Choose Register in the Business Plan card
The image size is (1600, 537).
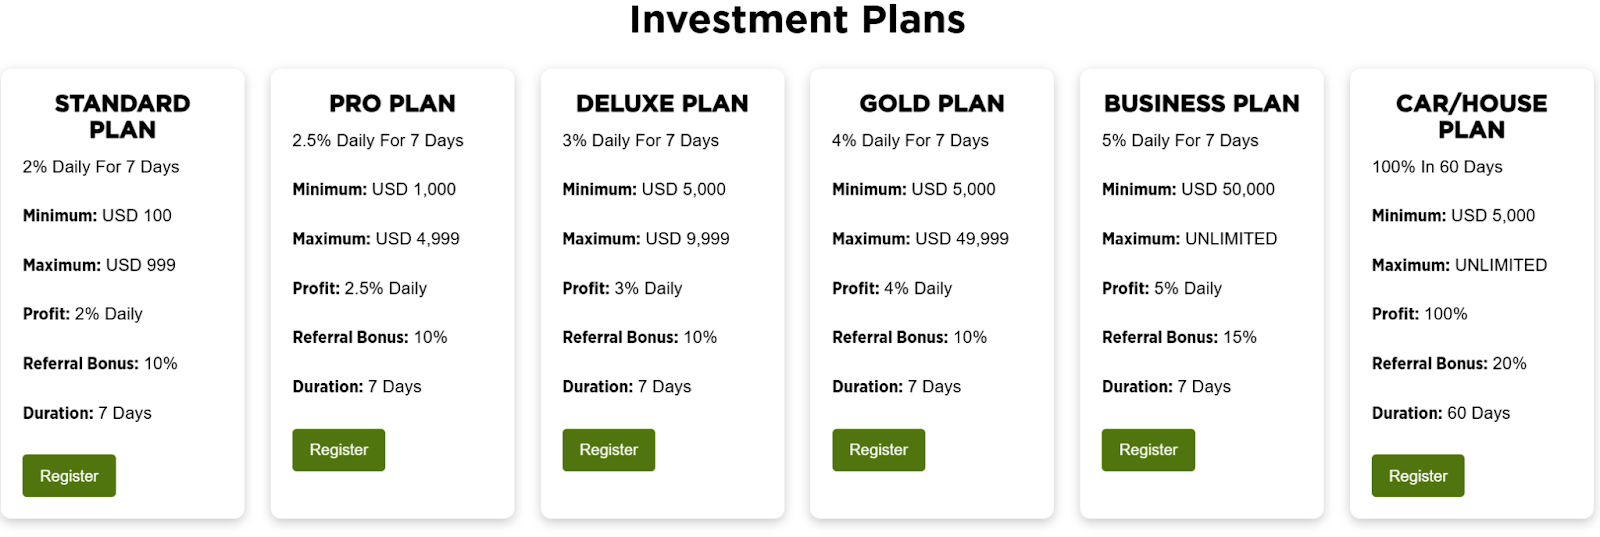(x=1148, y=450)
